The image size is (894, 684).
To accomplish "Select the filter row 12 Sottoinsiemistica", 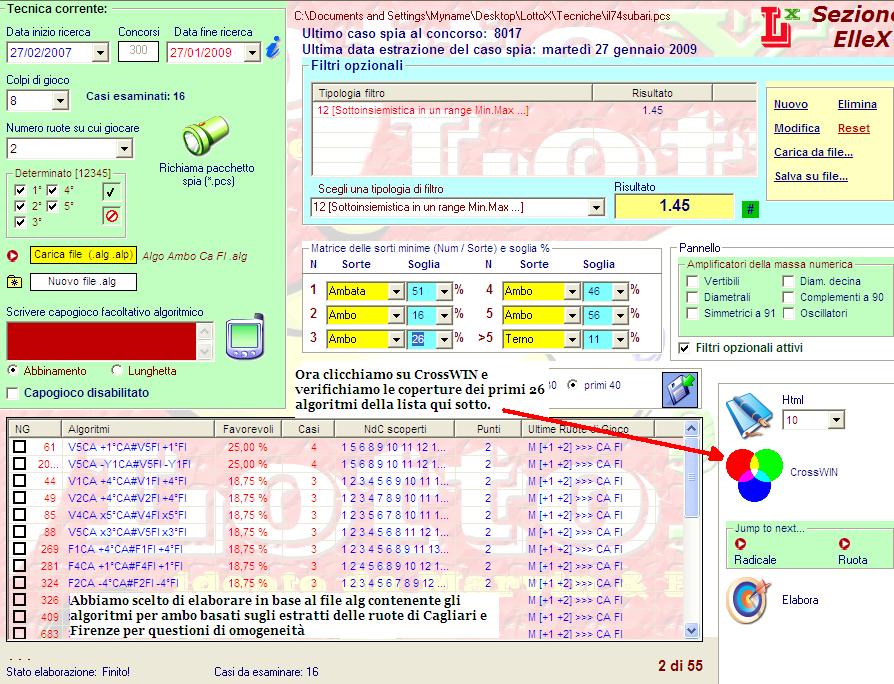I will [x=535, y=110].
